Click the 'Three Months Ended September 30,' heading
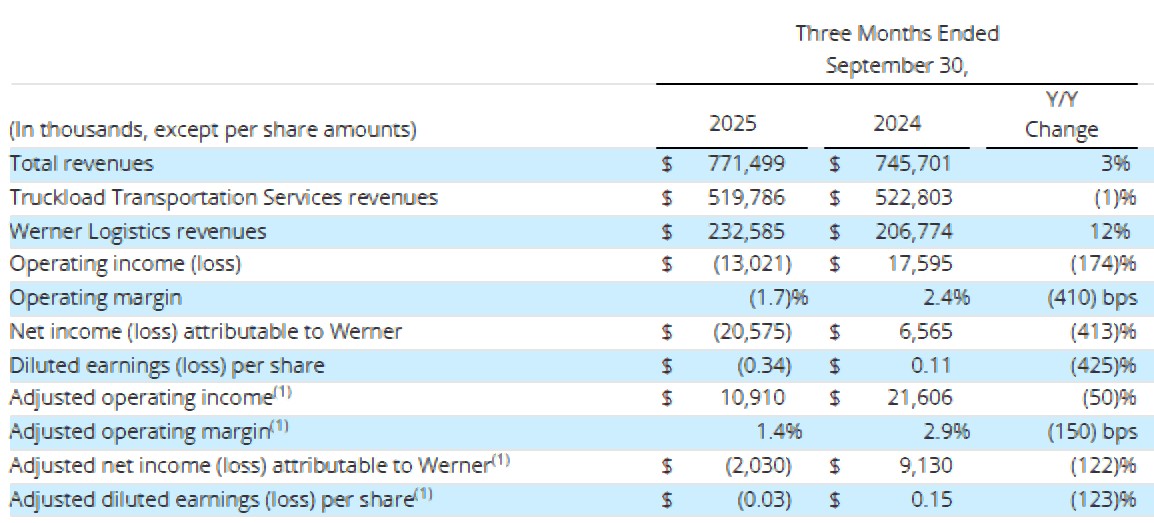This screenshot has height=523, width=1154. coord(897,49)
